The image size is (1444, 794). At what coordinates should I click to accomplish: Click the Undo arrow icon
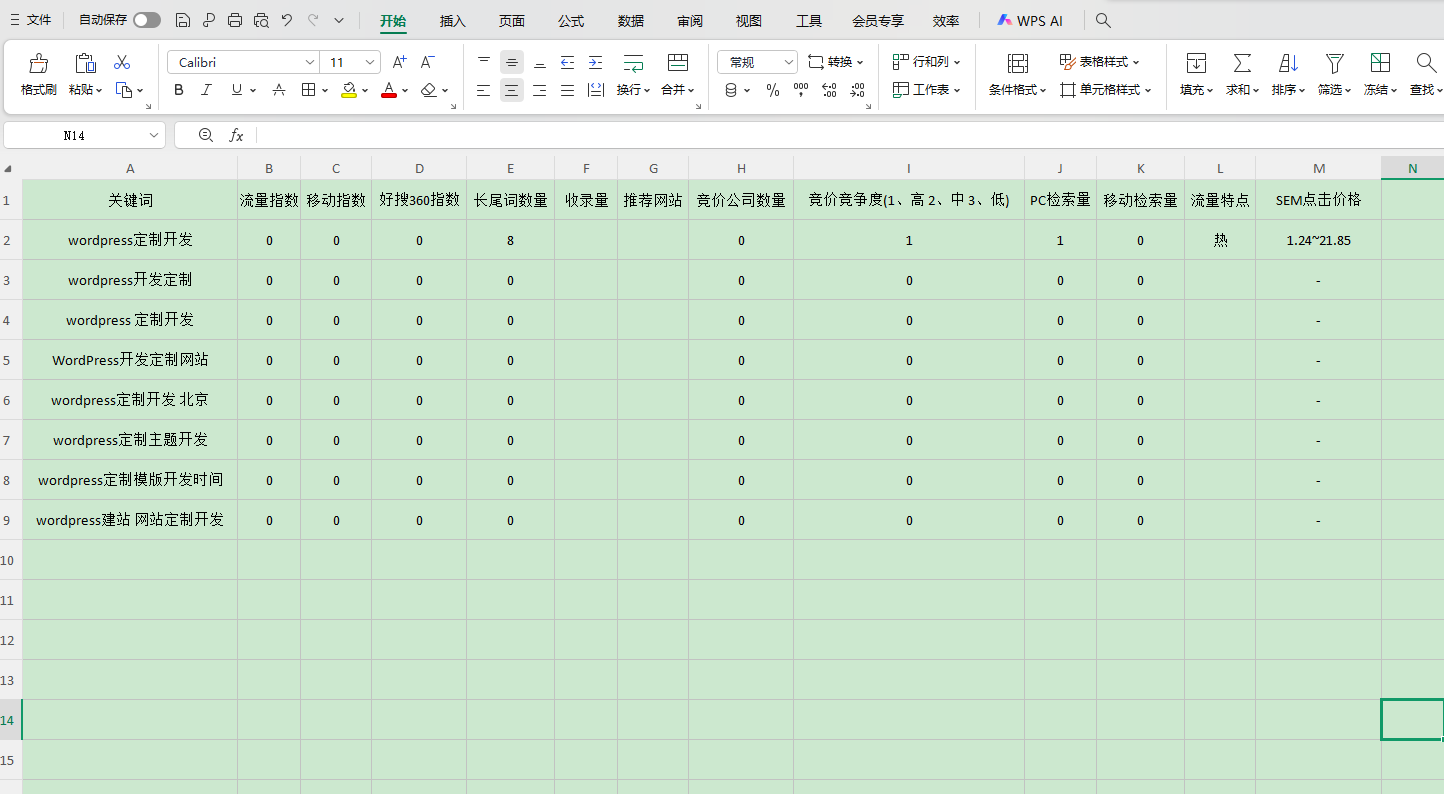pyautogui.click(x=287, y=20)
